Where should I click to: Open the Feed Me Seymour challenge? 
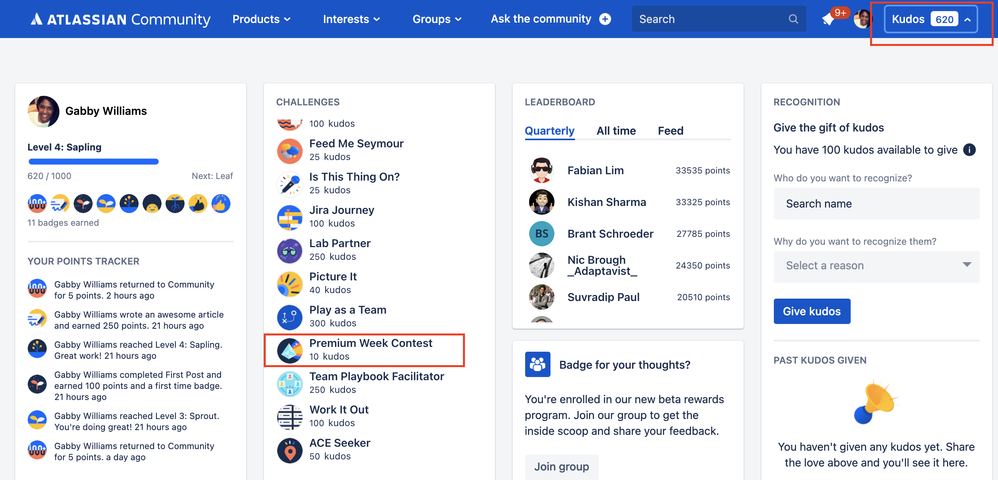[356, 144]
